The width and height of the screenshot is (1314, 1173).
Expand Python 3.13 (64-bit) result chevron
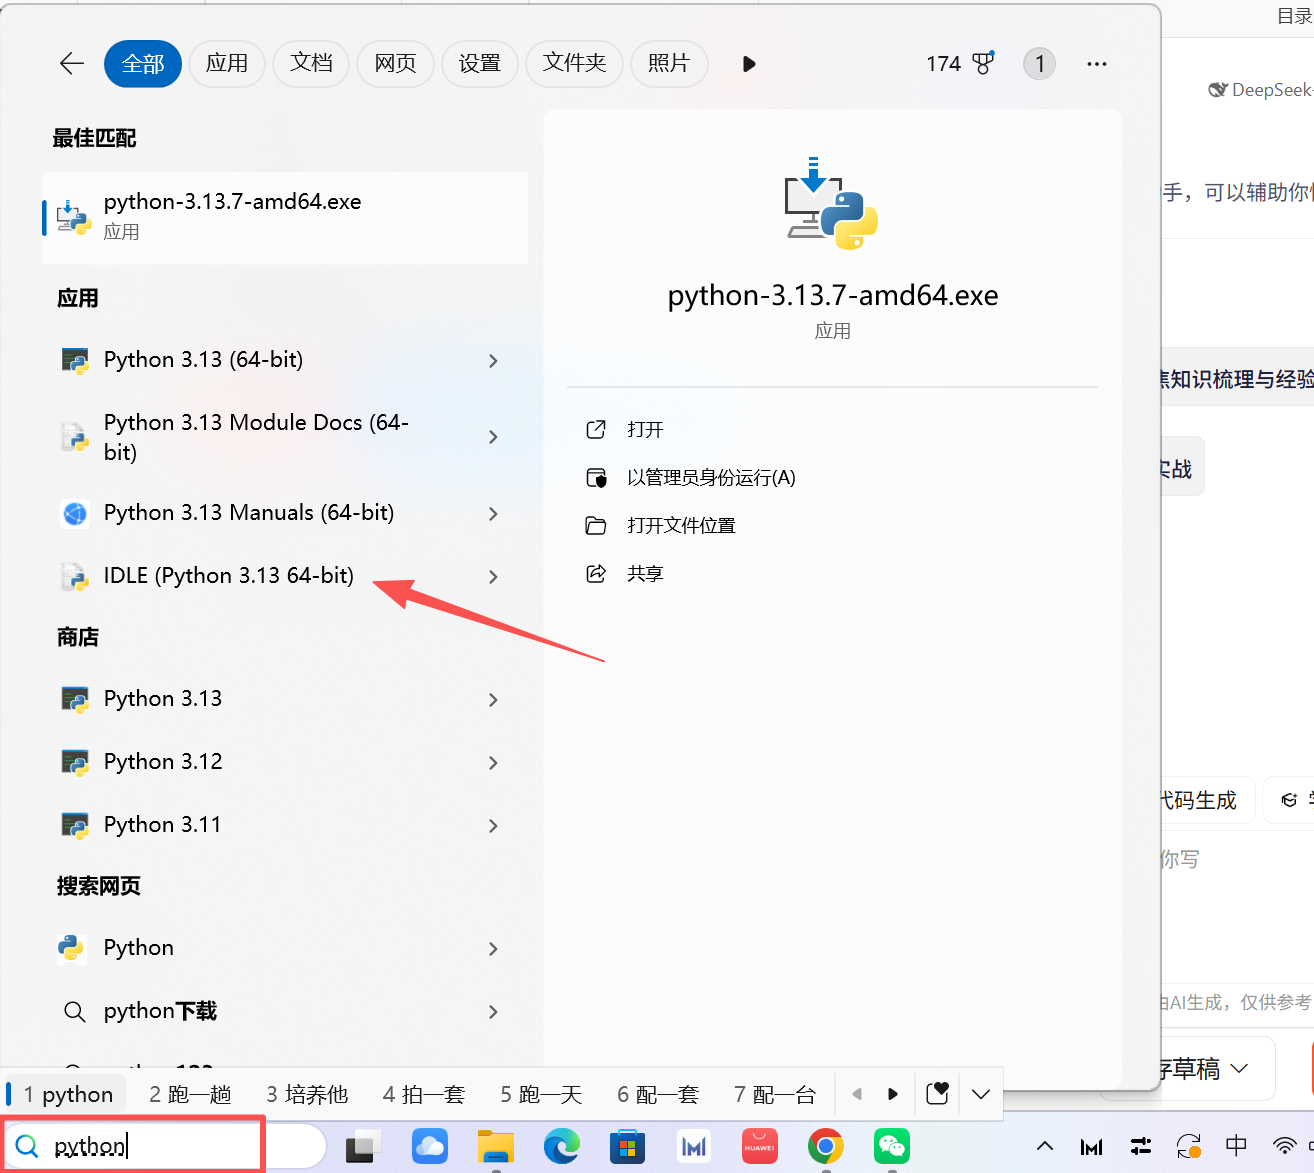(493, 361)
